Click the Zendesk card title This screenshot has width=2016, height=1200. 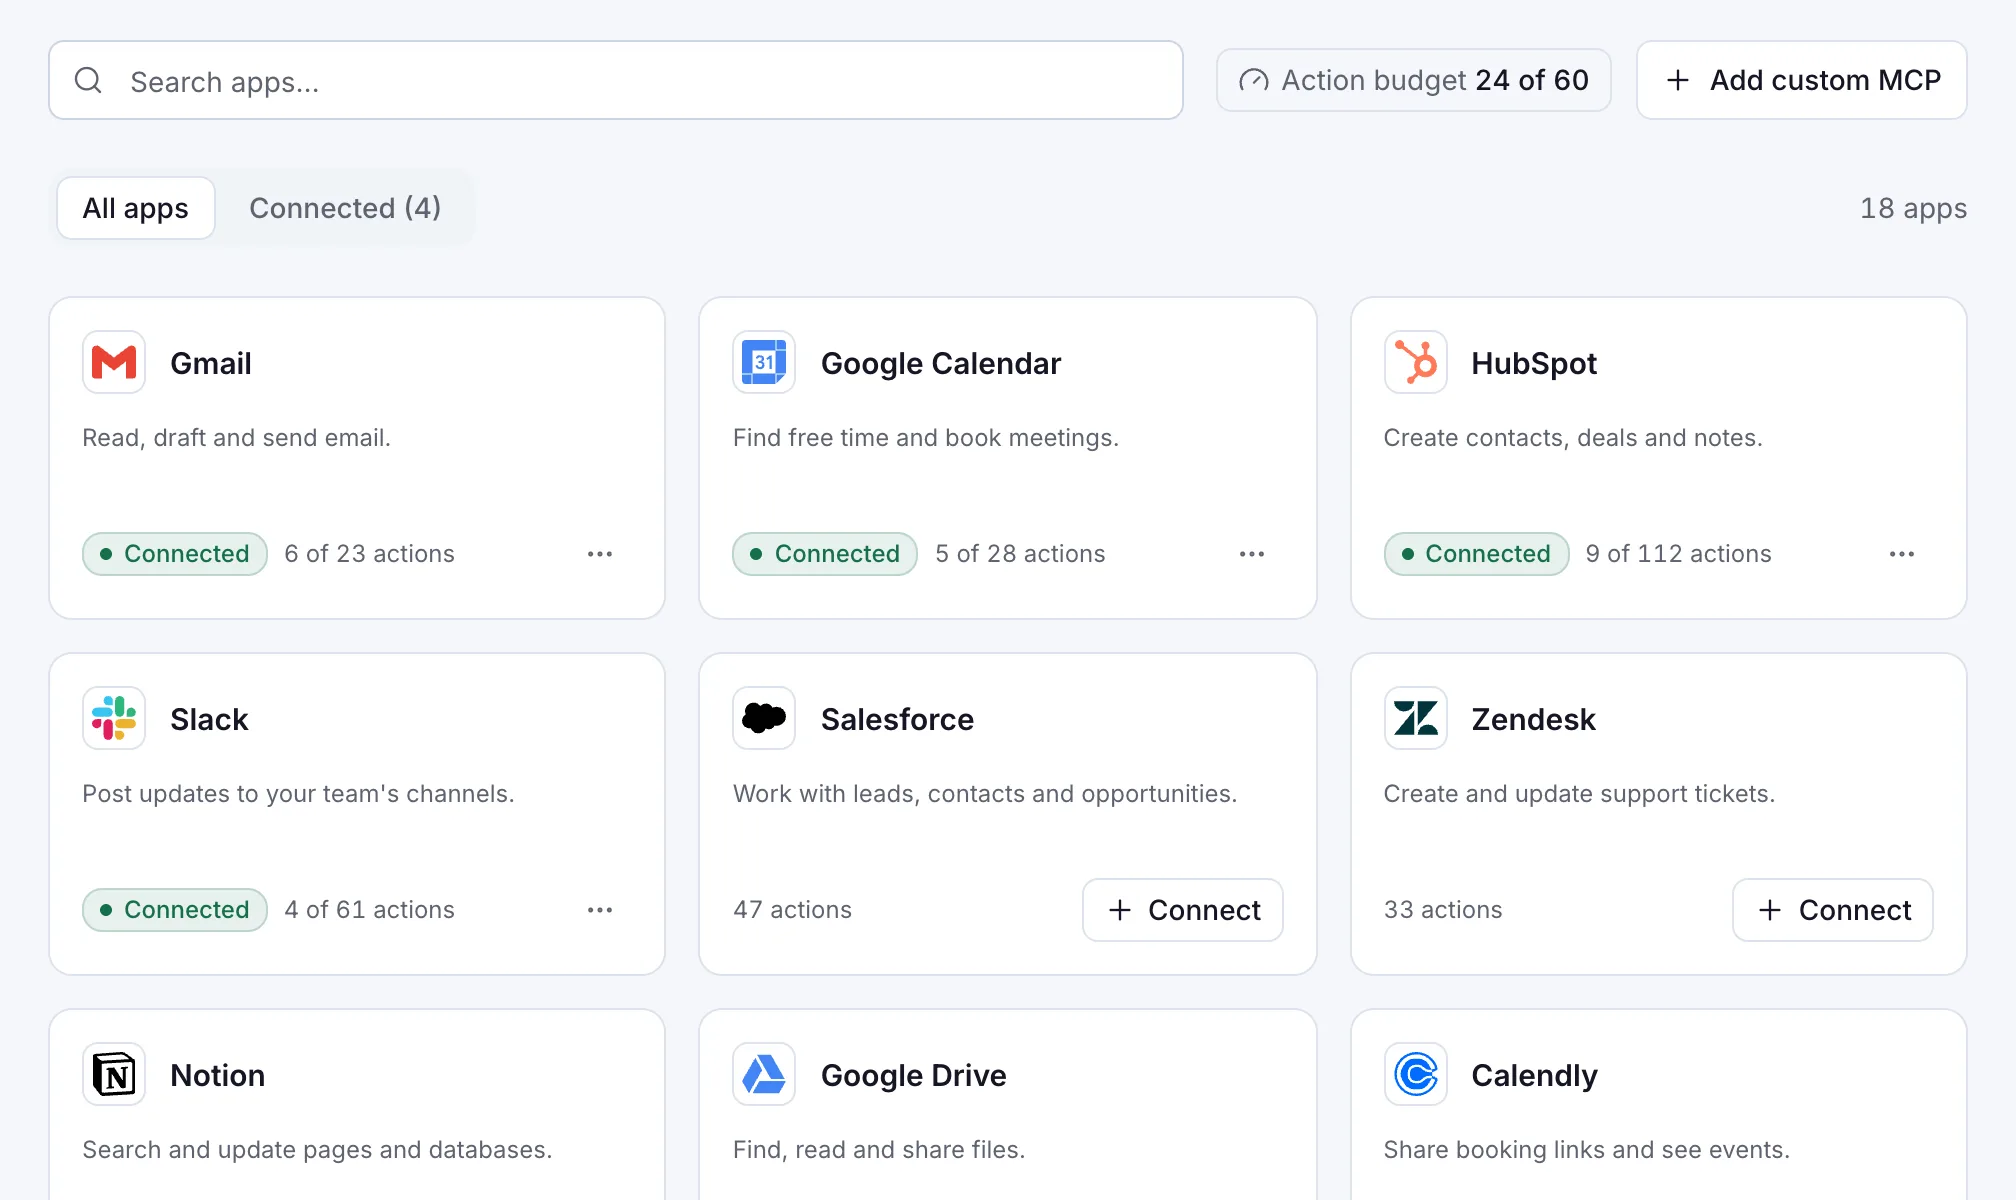click(x=1533, y=719)
